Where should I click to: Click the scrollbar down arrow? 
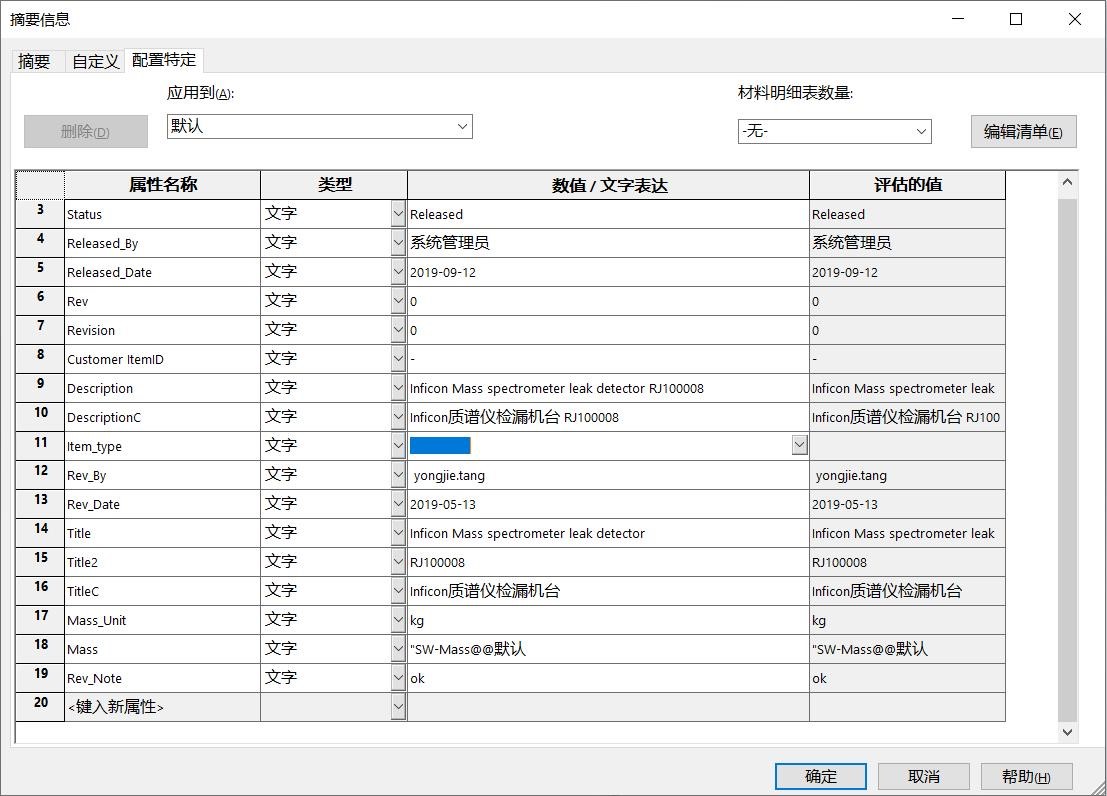[1067, 732]
